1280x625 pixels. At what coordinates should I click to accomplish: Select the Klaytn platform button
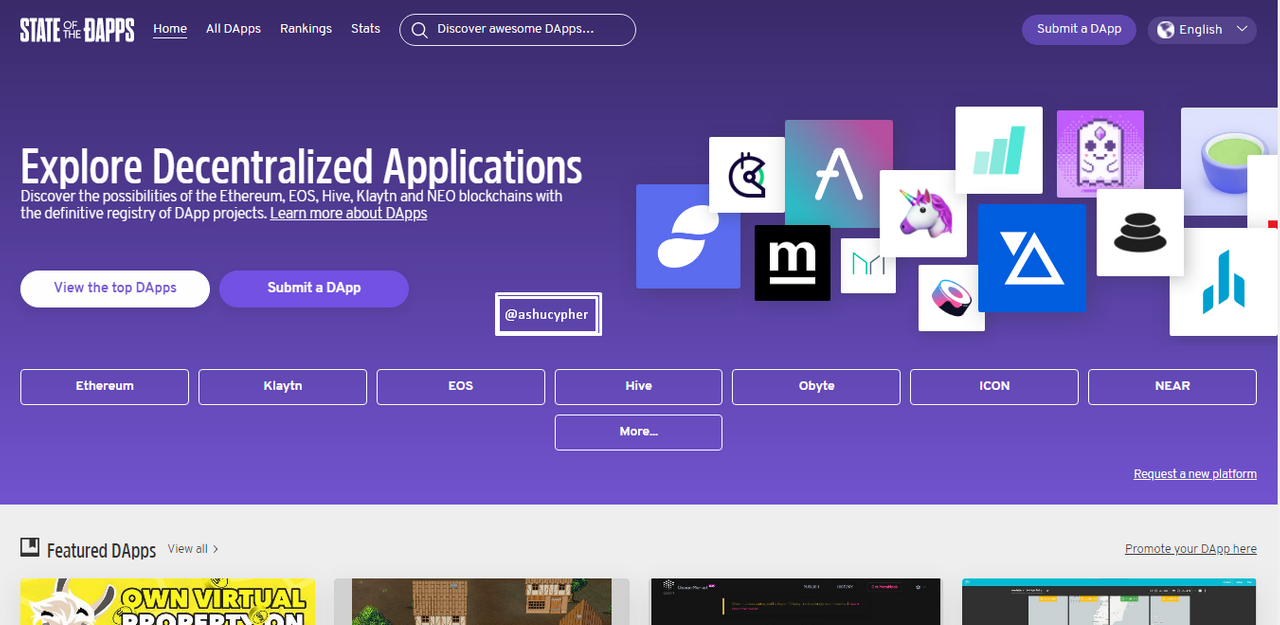(x=283, y=386)
